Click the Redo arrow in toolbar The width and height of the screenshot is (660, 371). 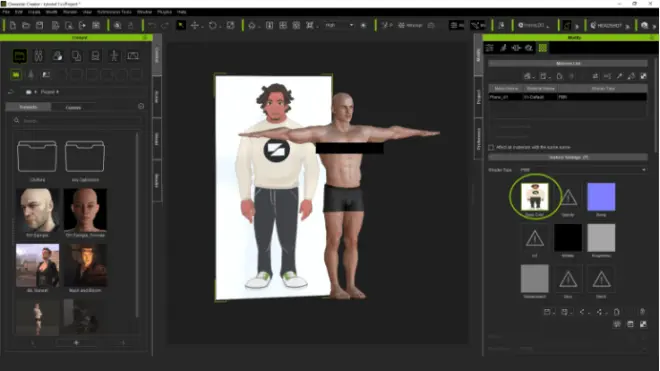pyautogui.click(x=165, y=26)
